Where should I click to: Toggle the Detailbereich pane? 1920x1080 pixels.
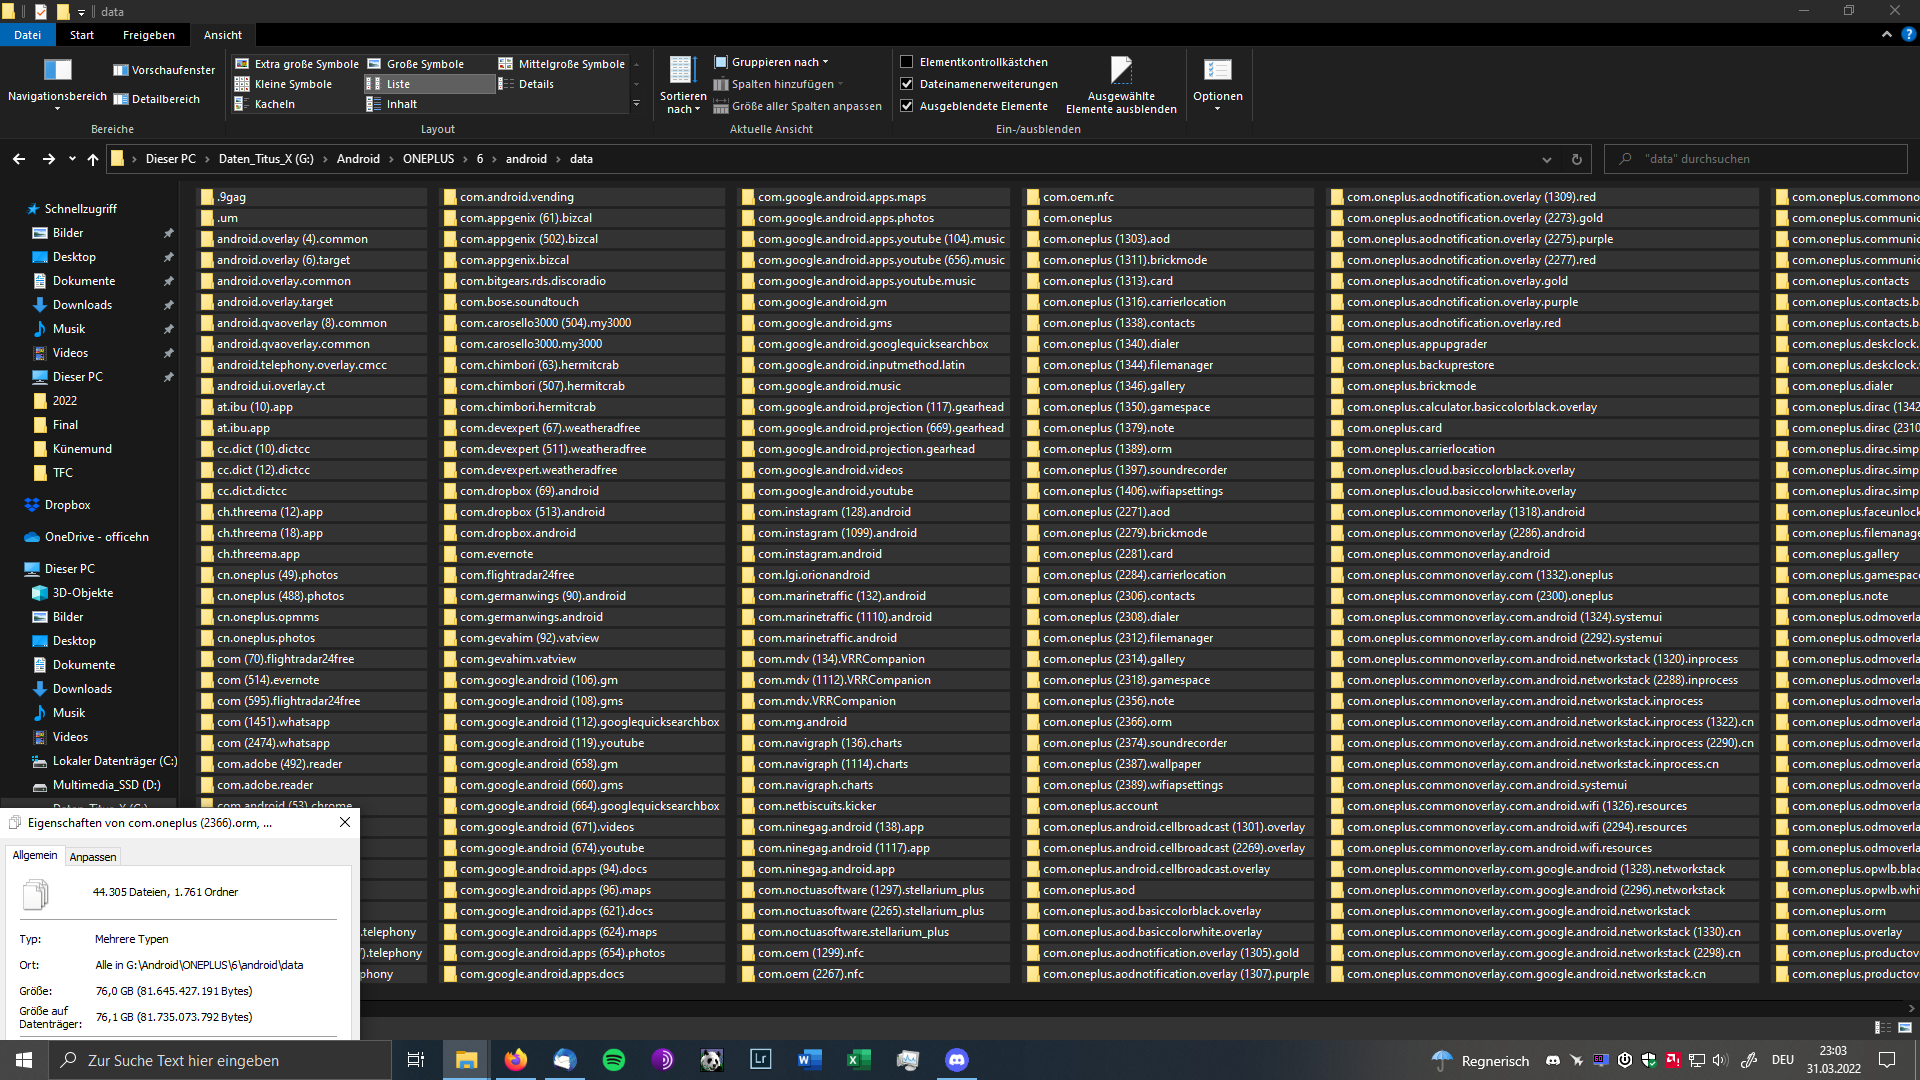point(156,99)
